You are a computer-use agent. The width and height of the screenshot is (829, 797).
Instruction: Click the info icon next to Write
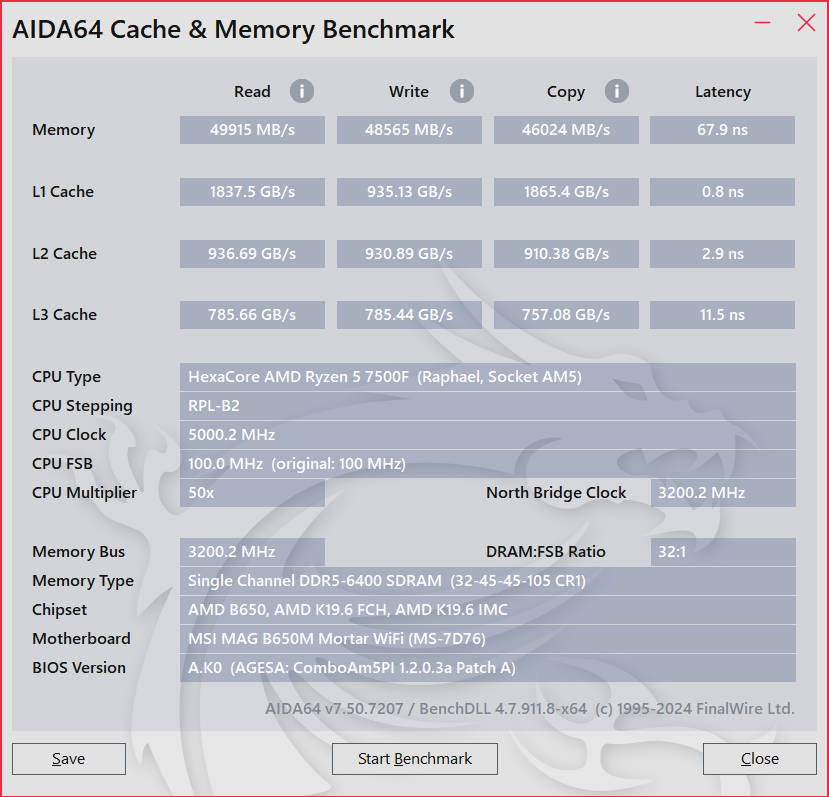click(x=462, y=91)
